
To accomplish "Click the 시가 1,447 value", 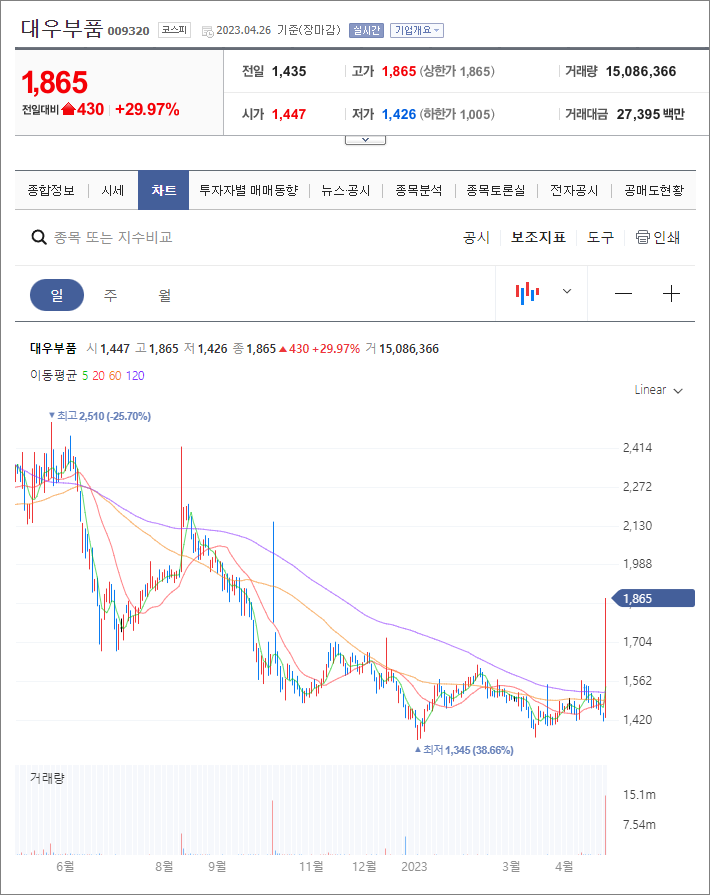I will 289,114.
